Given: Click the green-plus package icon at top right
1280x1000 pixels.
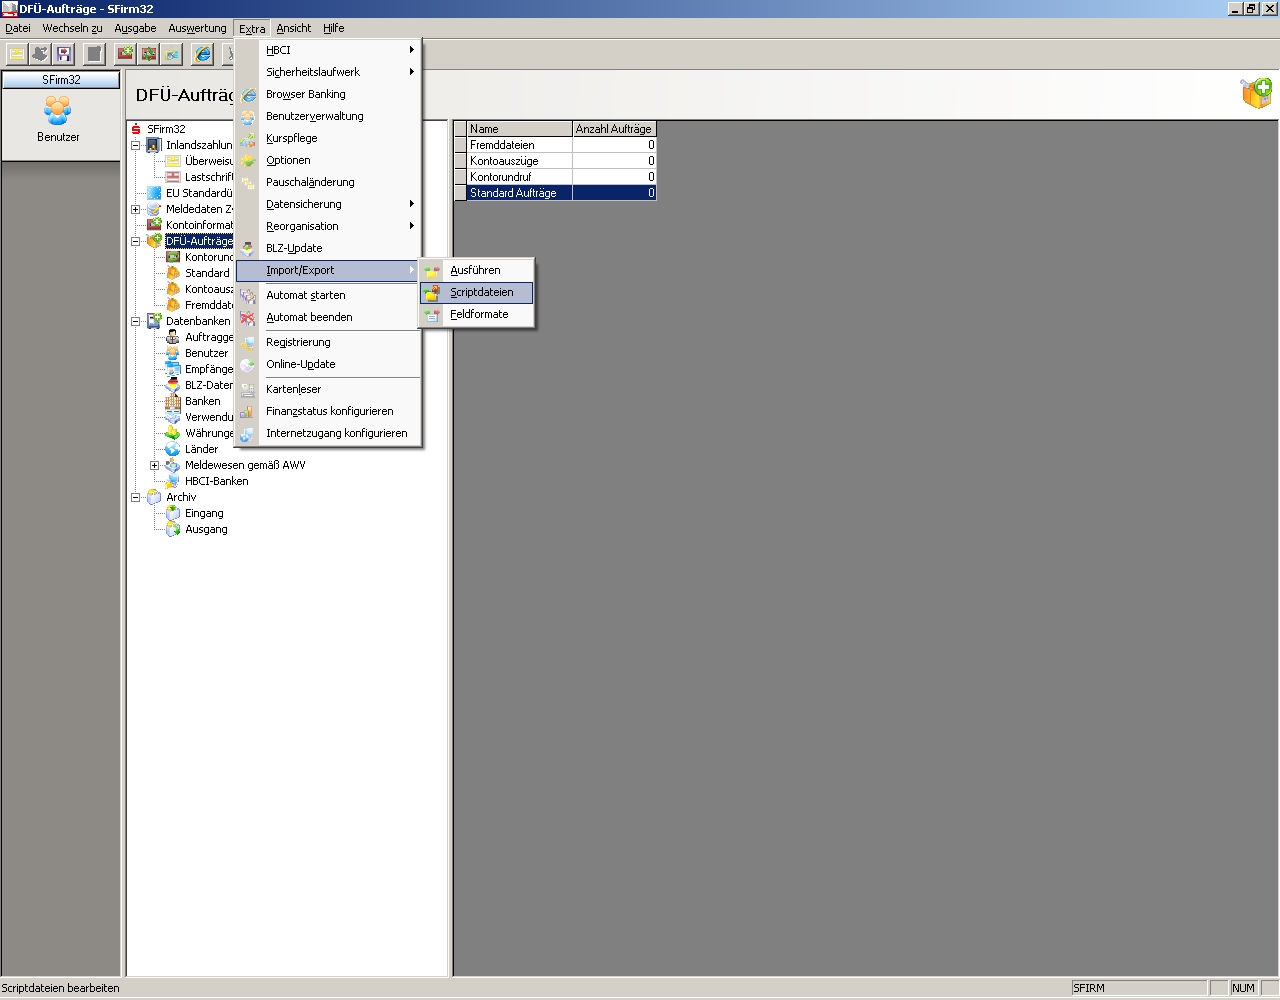Looking at the screenshot, I should click(x=1256, y=93).
